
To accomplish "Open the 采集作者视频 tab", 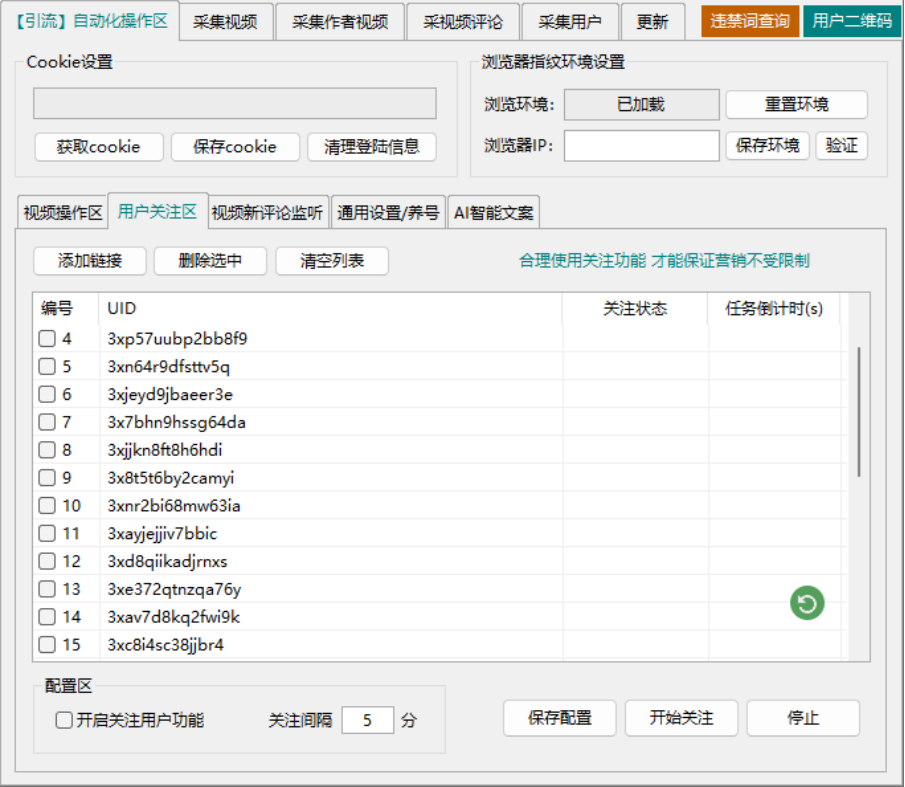I will (340, 22).
